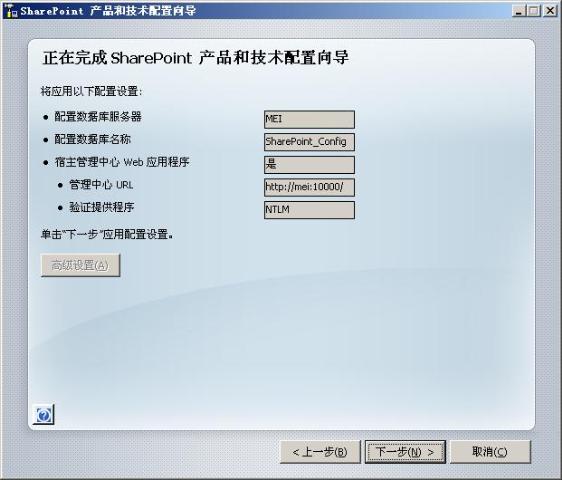Click the NTLM authentication provider field
The width and height of the screenshot is (562, 480).
click(x=309, y=210)
